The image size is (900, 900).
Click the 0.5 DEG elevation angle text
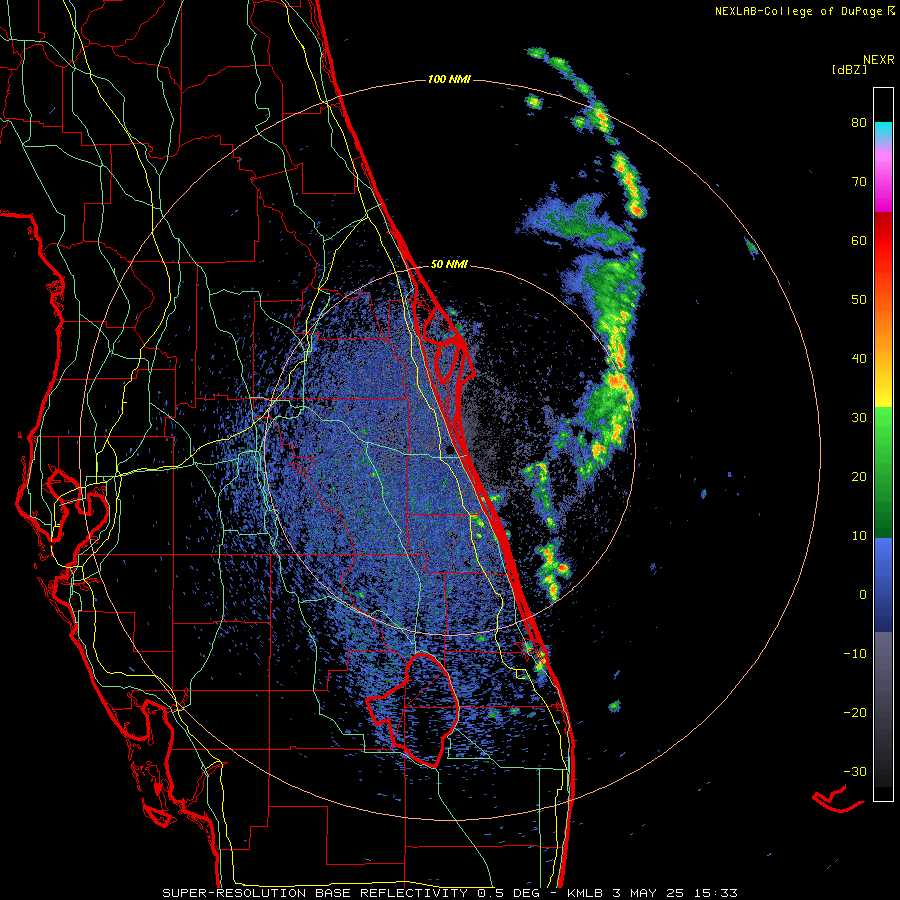click(x=510, y=893)
